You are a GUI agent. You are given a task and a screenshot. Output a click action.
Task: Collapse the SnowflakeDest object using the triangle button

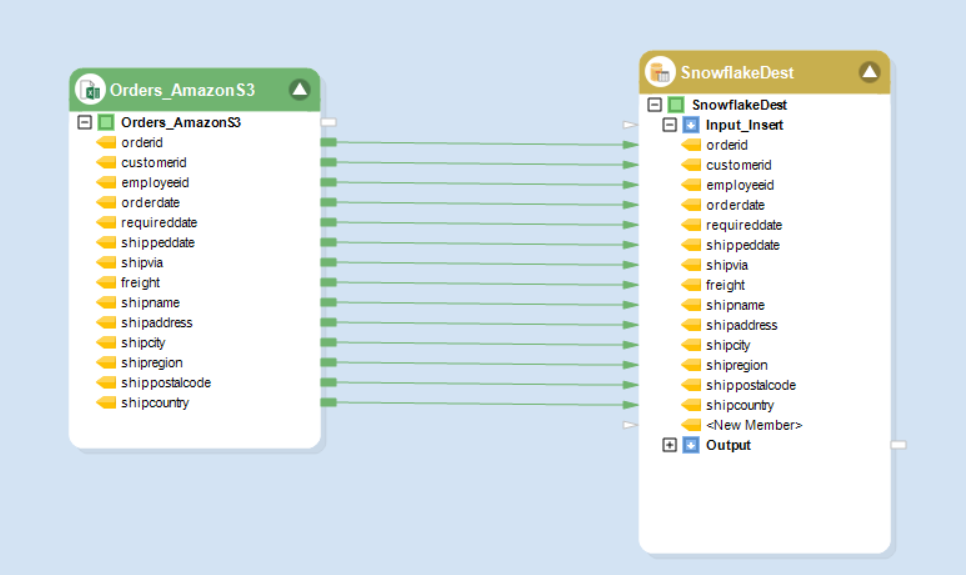point(869,72)
